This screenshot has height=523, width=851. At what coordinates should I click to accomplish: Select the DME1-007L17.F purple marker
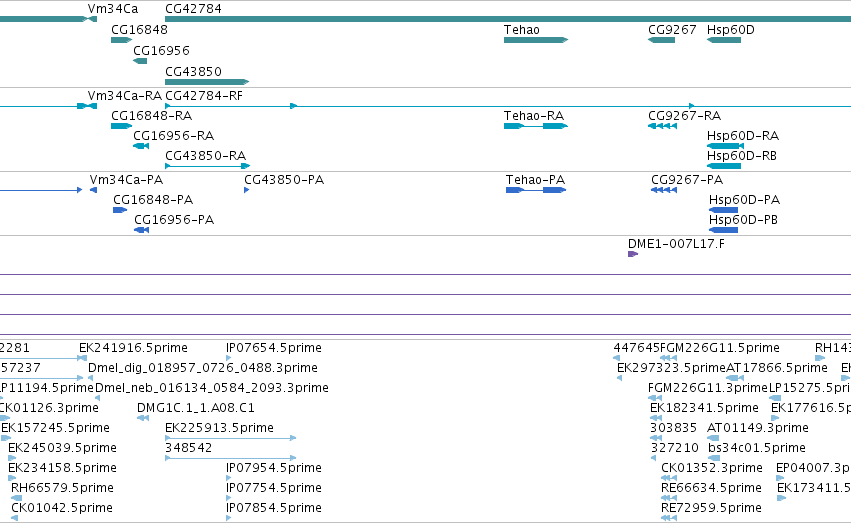[633, 254]
